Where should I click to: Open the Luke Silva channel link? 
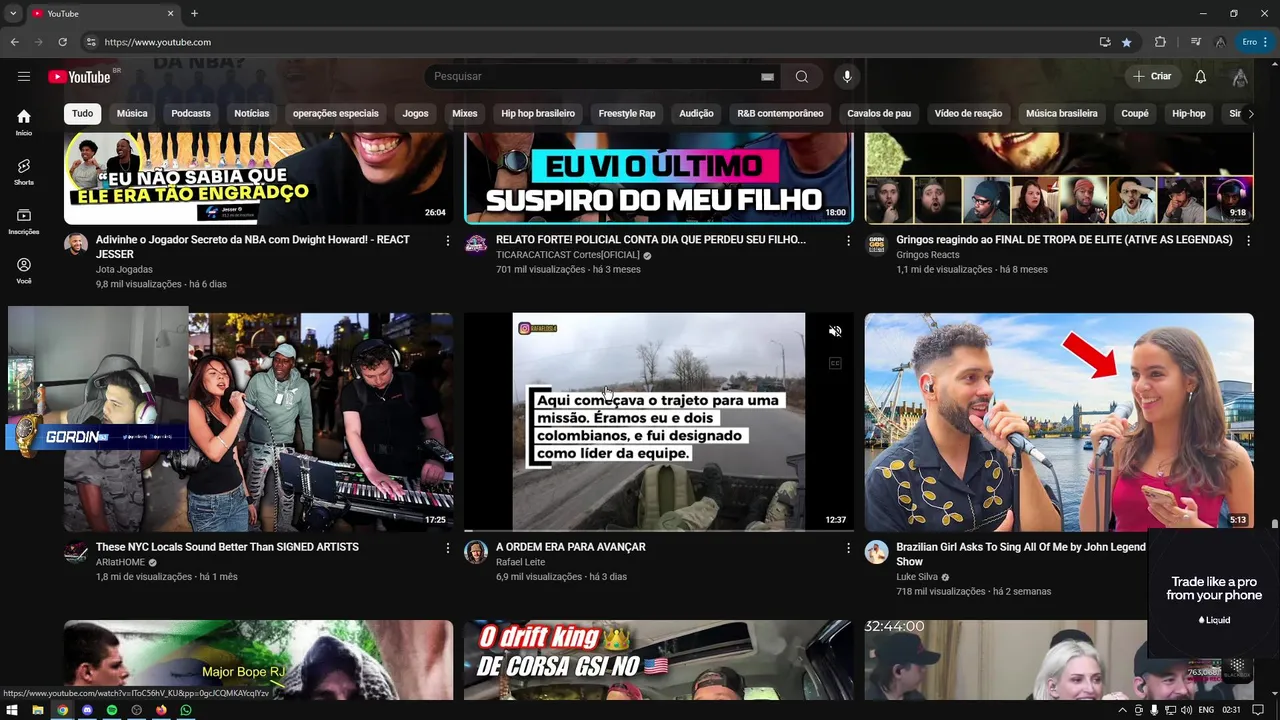(917, 577)
